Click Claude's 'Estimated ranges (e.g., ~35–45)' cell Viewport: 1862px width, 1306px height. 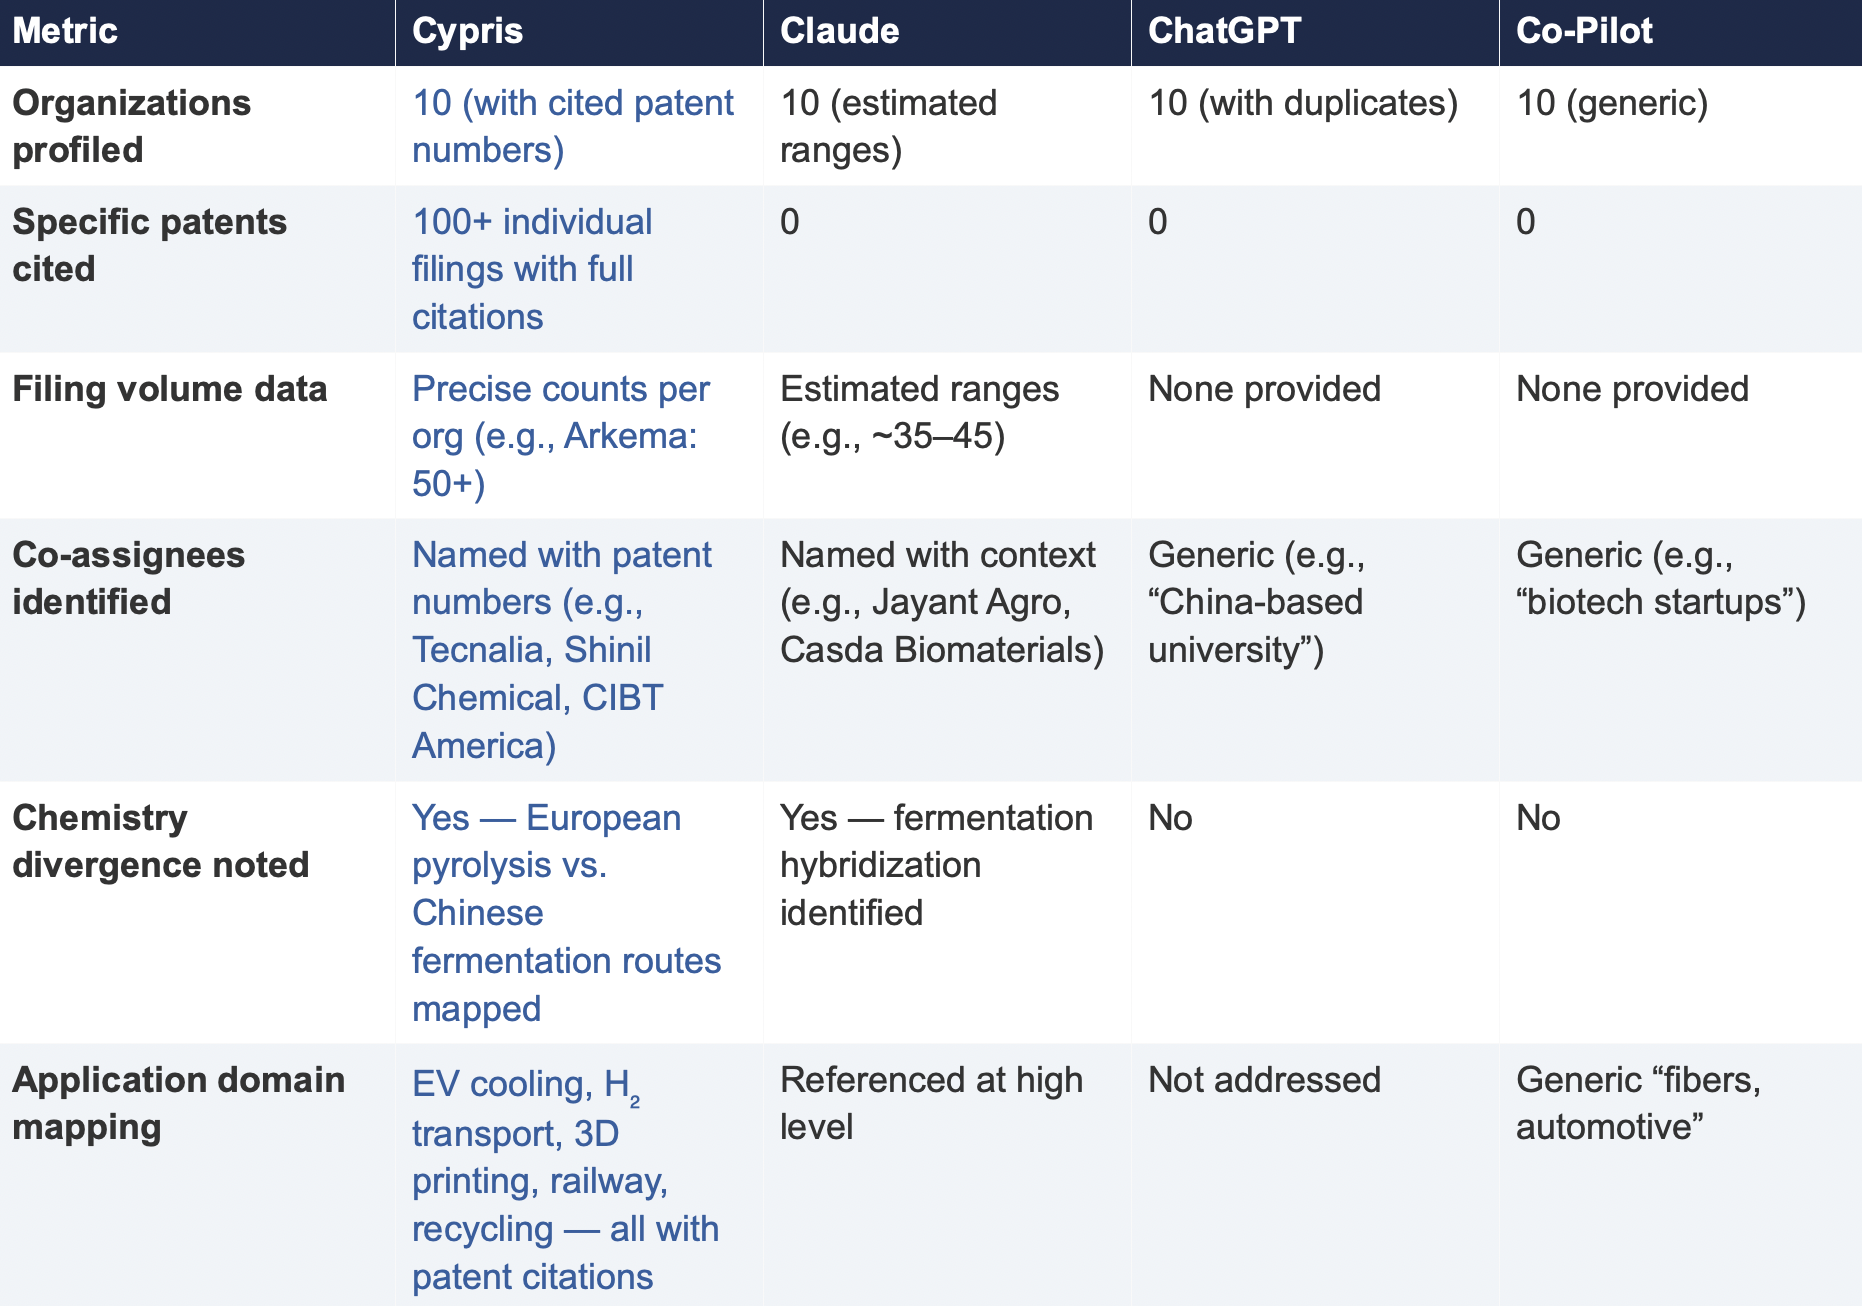[x=919, y=412]
